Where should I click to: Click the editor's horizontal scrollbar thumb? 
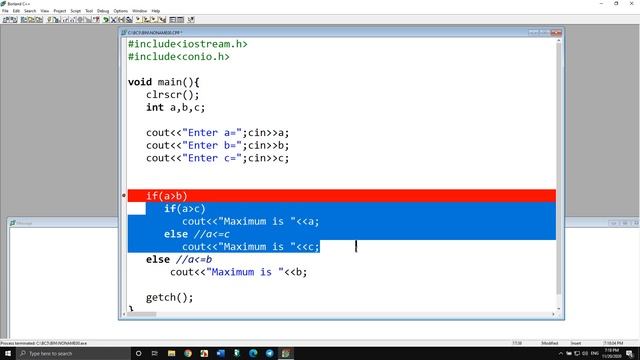tap(143, 314)
